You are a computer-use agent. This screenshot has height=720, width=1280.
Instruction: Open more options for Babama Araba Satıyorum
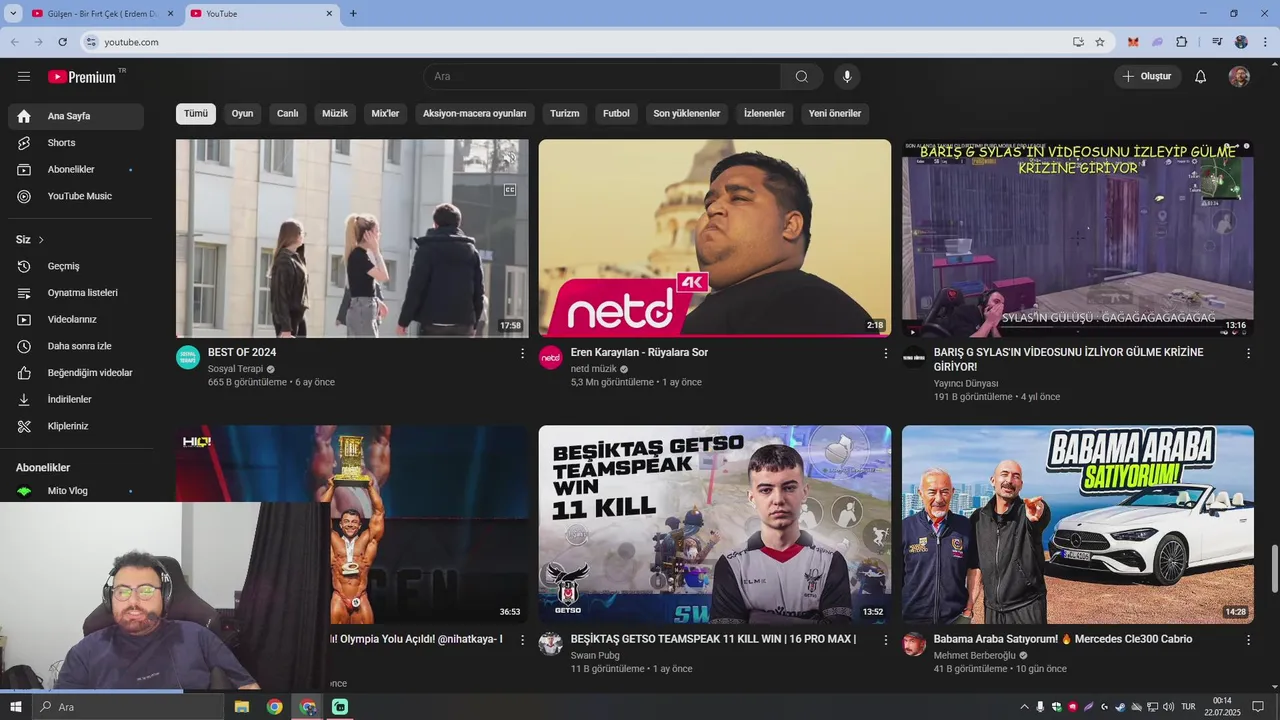(1248, 640)
